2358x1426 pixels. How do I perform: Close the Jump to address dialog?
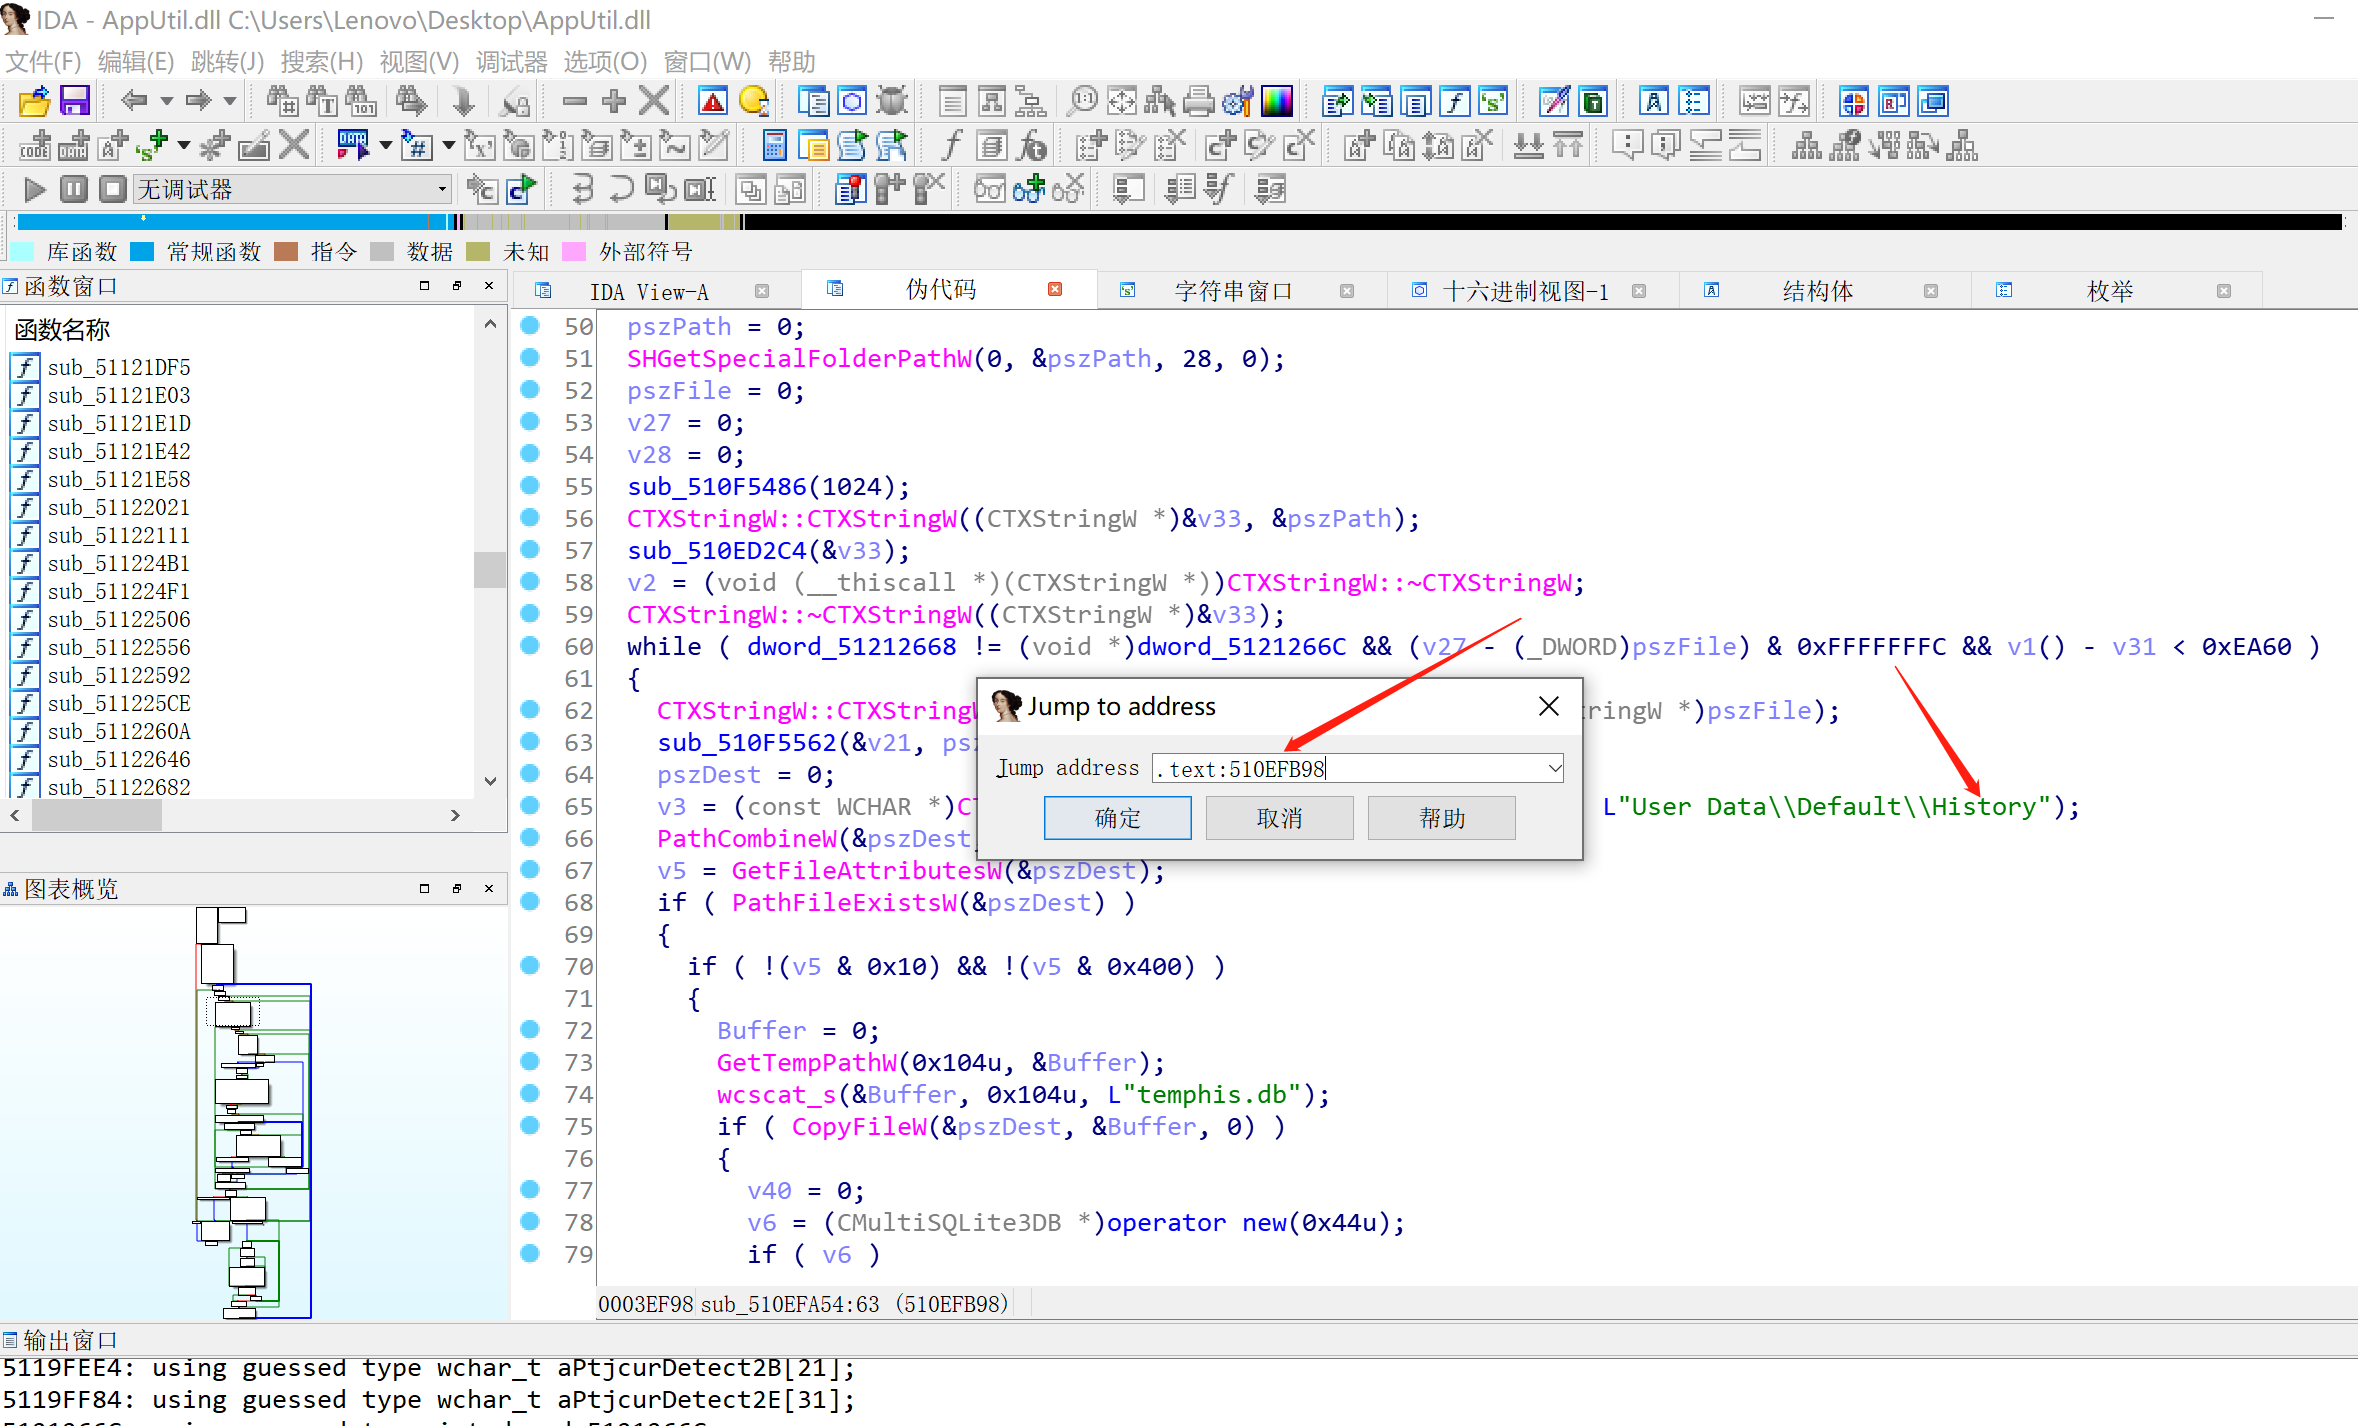[1549, 706]
